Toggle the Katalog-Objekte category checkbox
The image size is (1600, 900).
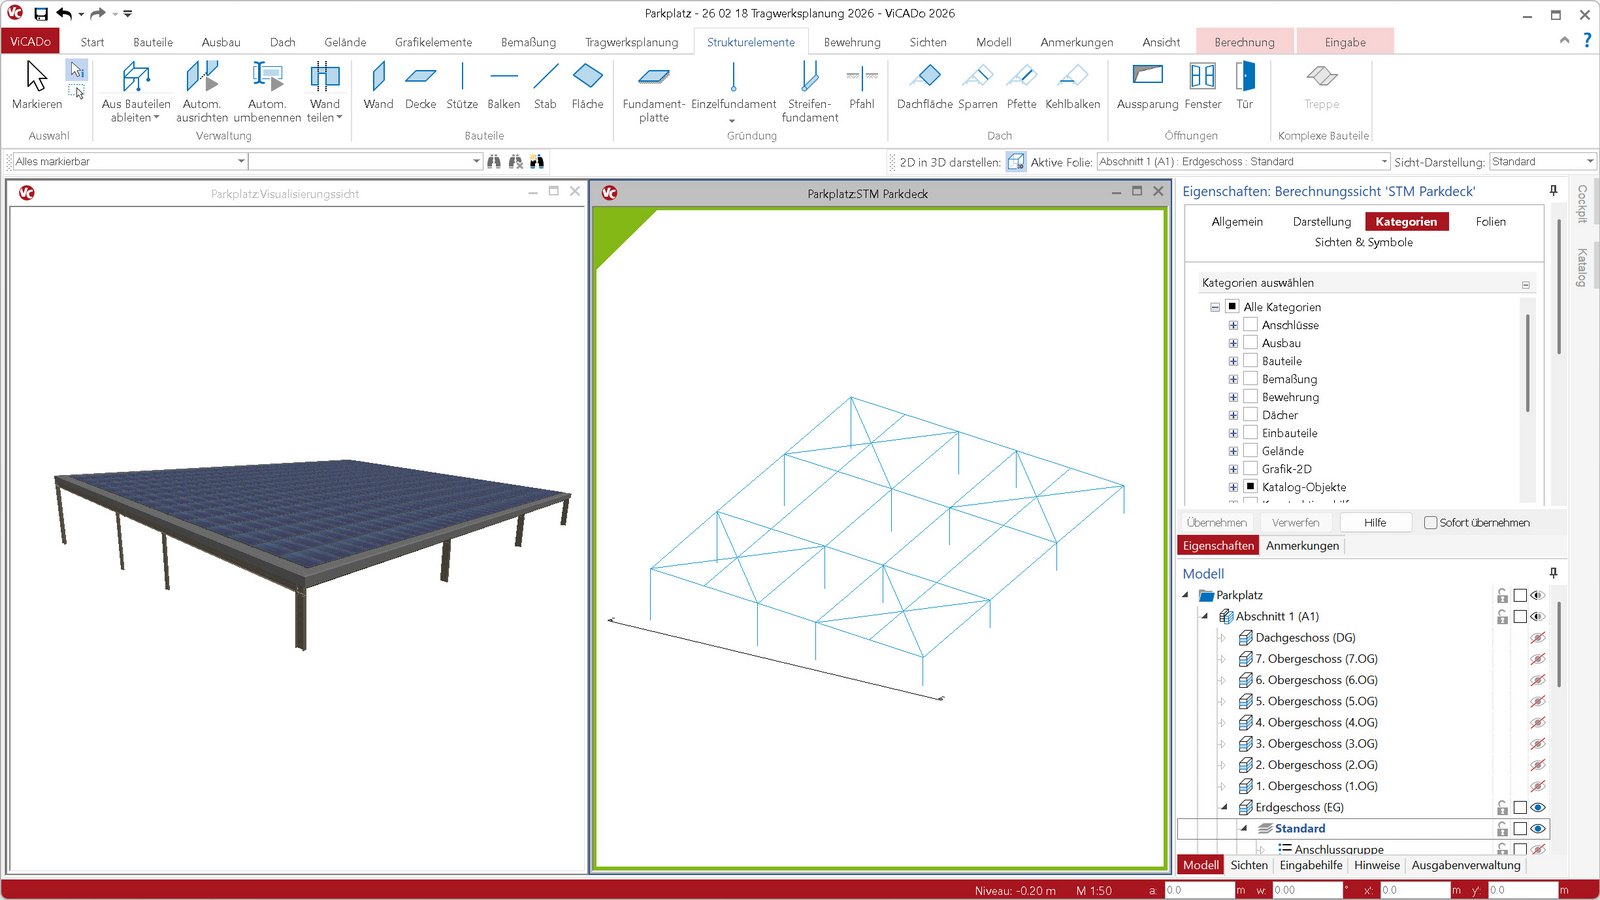(1250, 487)
